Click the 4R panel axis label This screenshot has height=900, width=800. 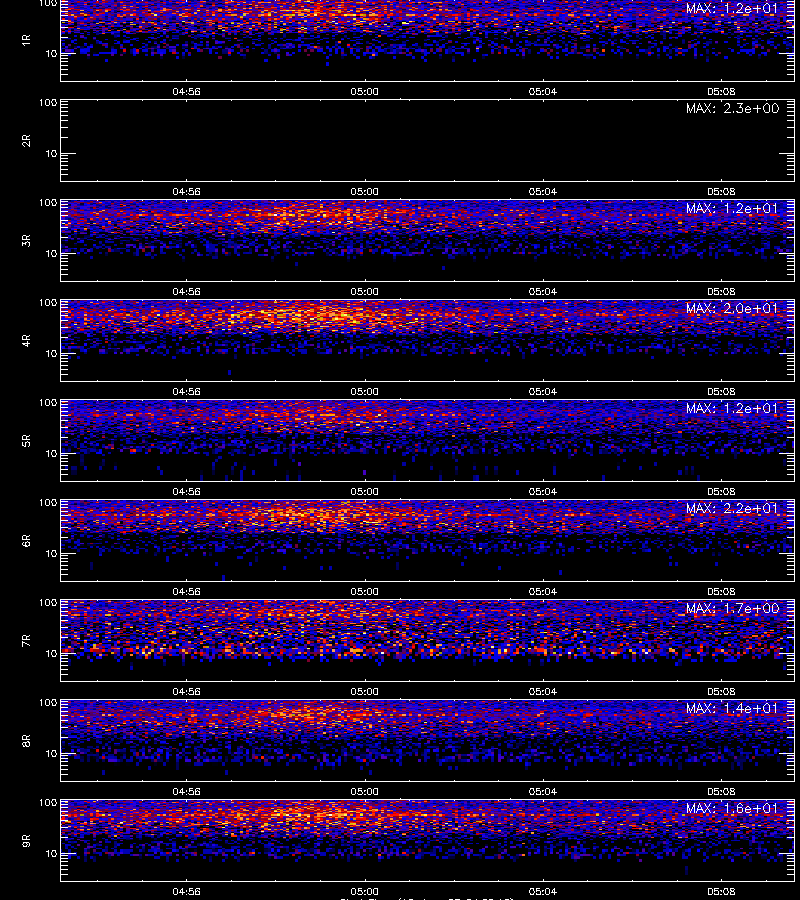click(26, 340)
